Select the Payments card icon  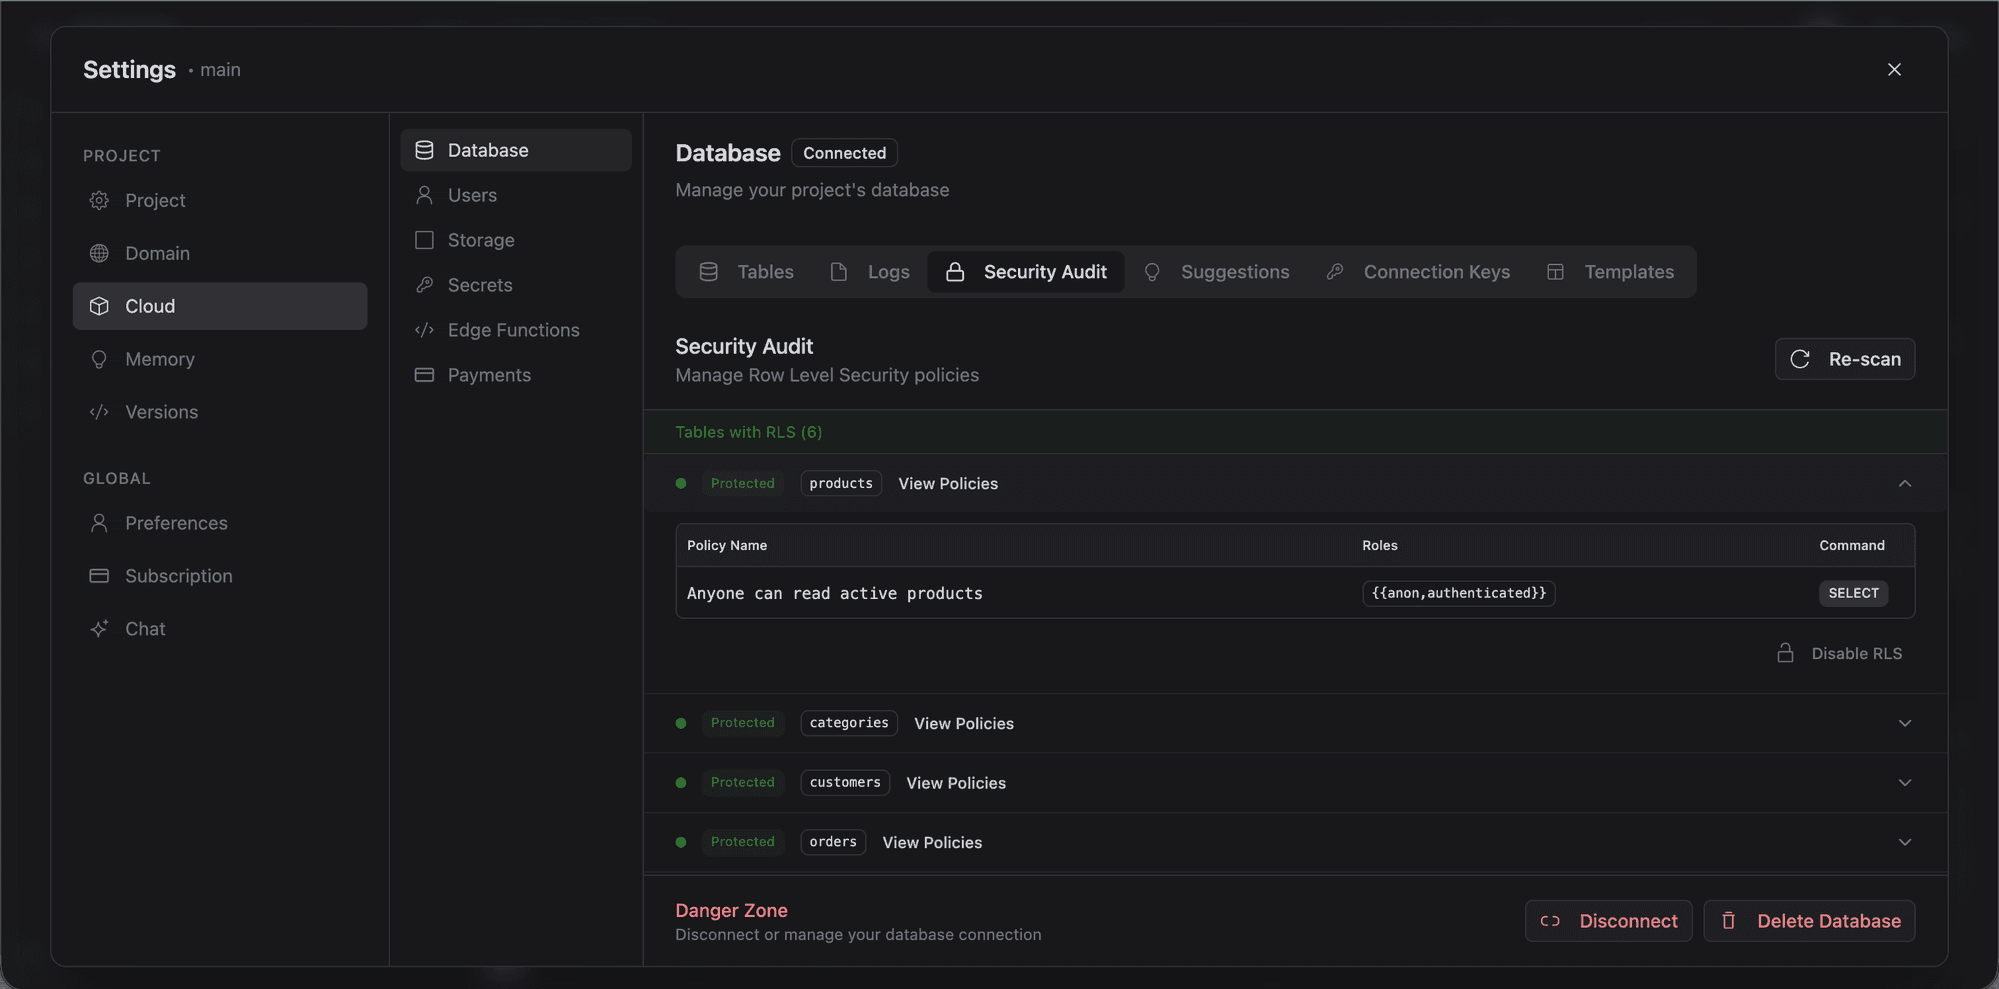(x=424, y=375)
